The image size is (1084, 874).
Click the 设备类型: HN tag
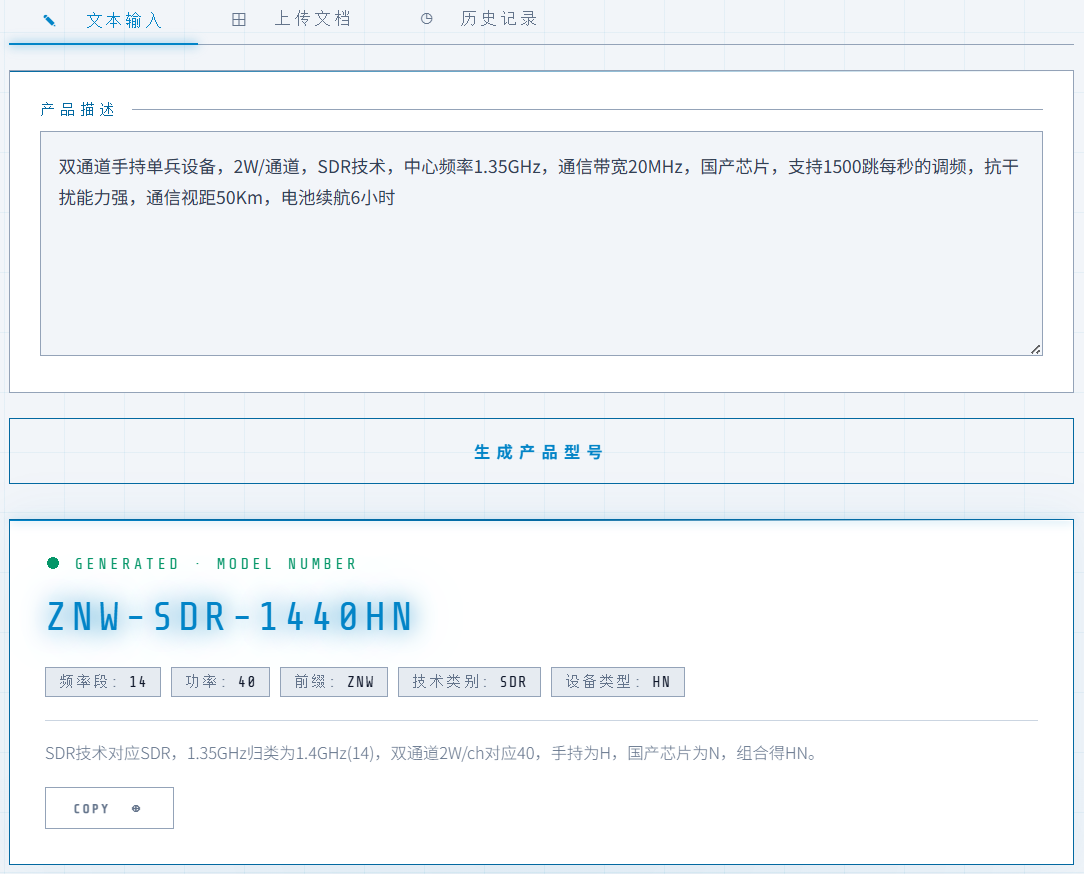tap(618, 682)
